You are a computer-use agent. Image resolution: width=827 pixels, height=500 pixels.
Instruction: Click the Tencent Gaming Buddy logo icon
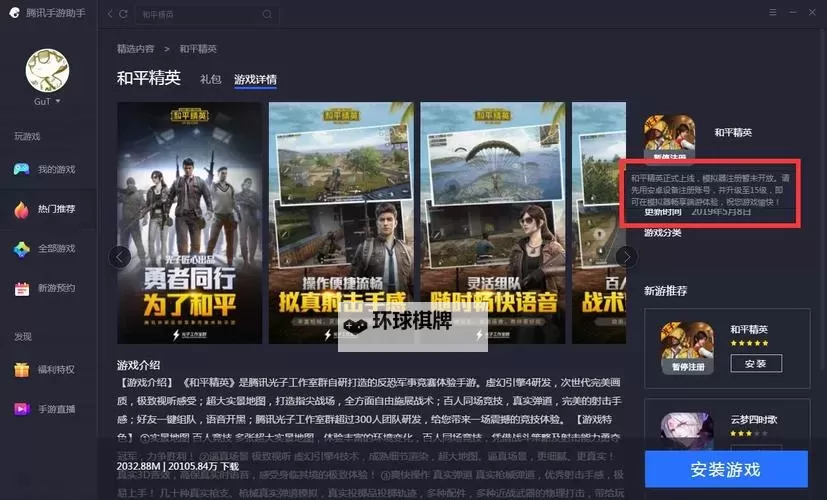pyautogui.click(x=14, y=13)
